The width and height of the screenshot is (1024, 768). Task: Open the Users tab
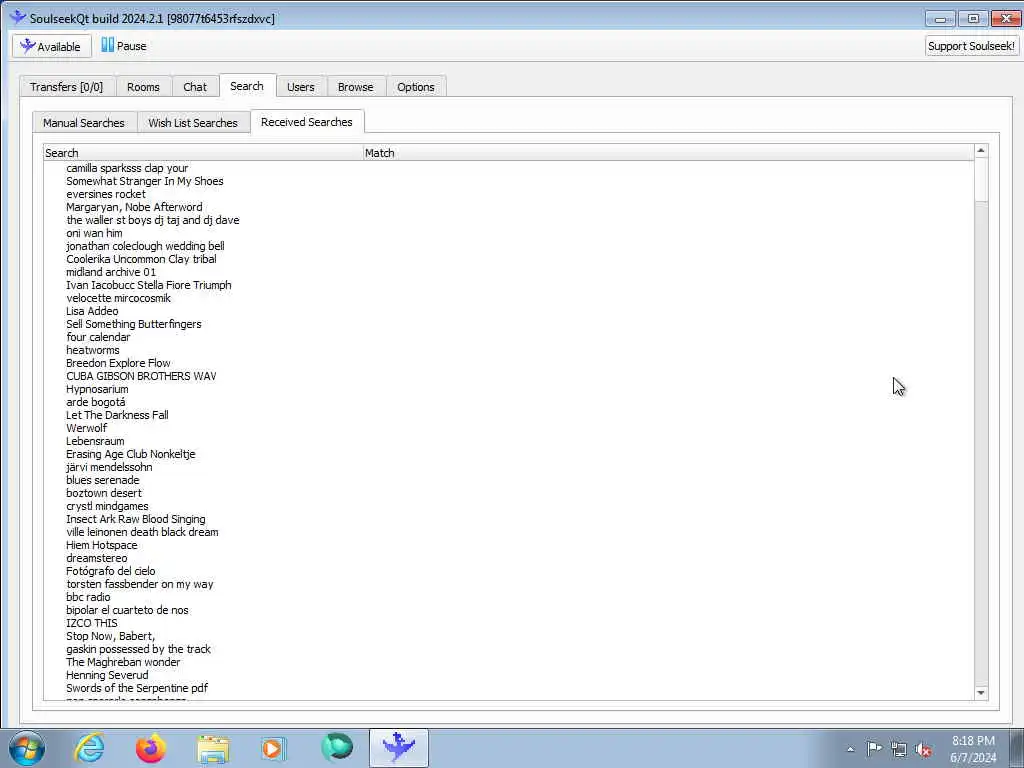point(300,87)
